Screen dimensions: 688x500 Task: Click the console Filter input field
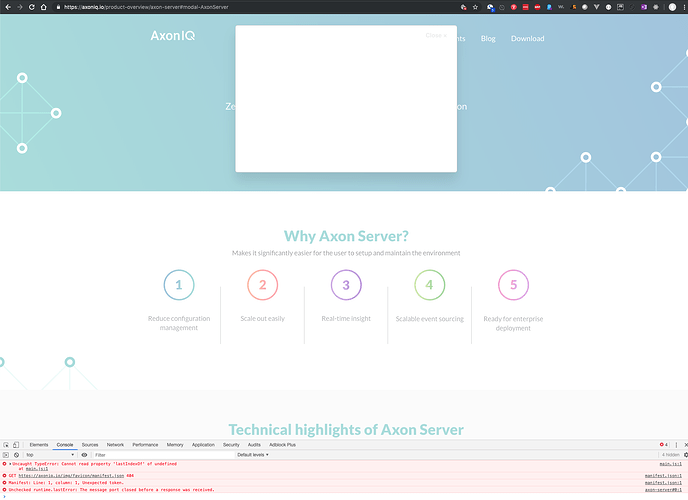(163, 455)
